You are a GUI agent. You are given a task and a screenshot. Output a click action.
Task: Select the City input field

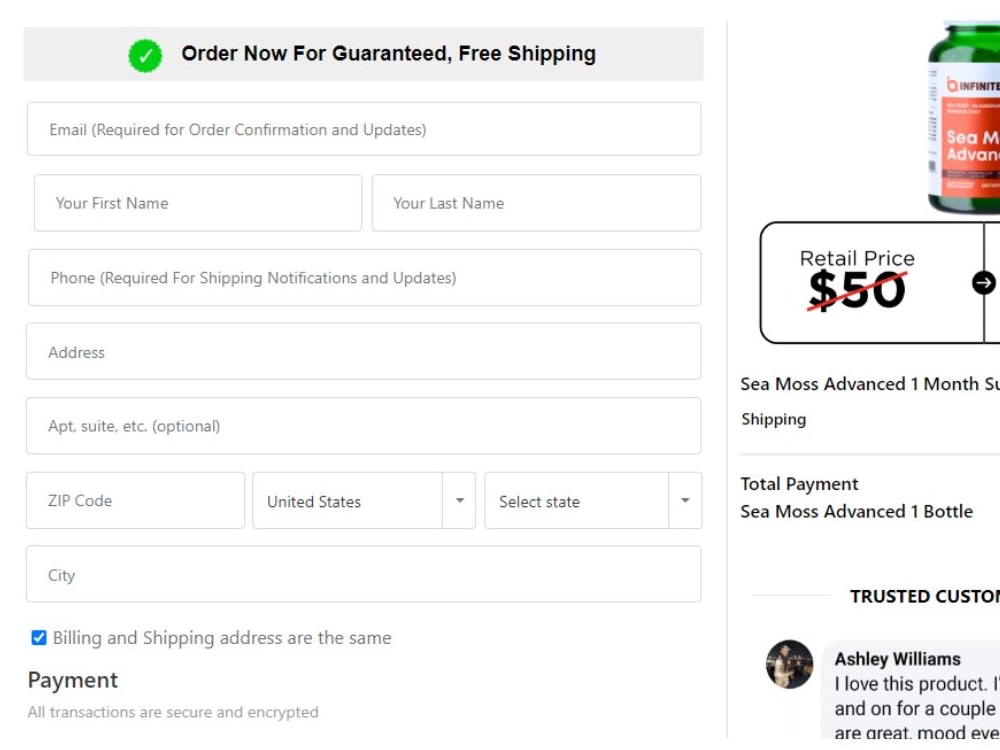pyautogui.click(x=362, y=575)
